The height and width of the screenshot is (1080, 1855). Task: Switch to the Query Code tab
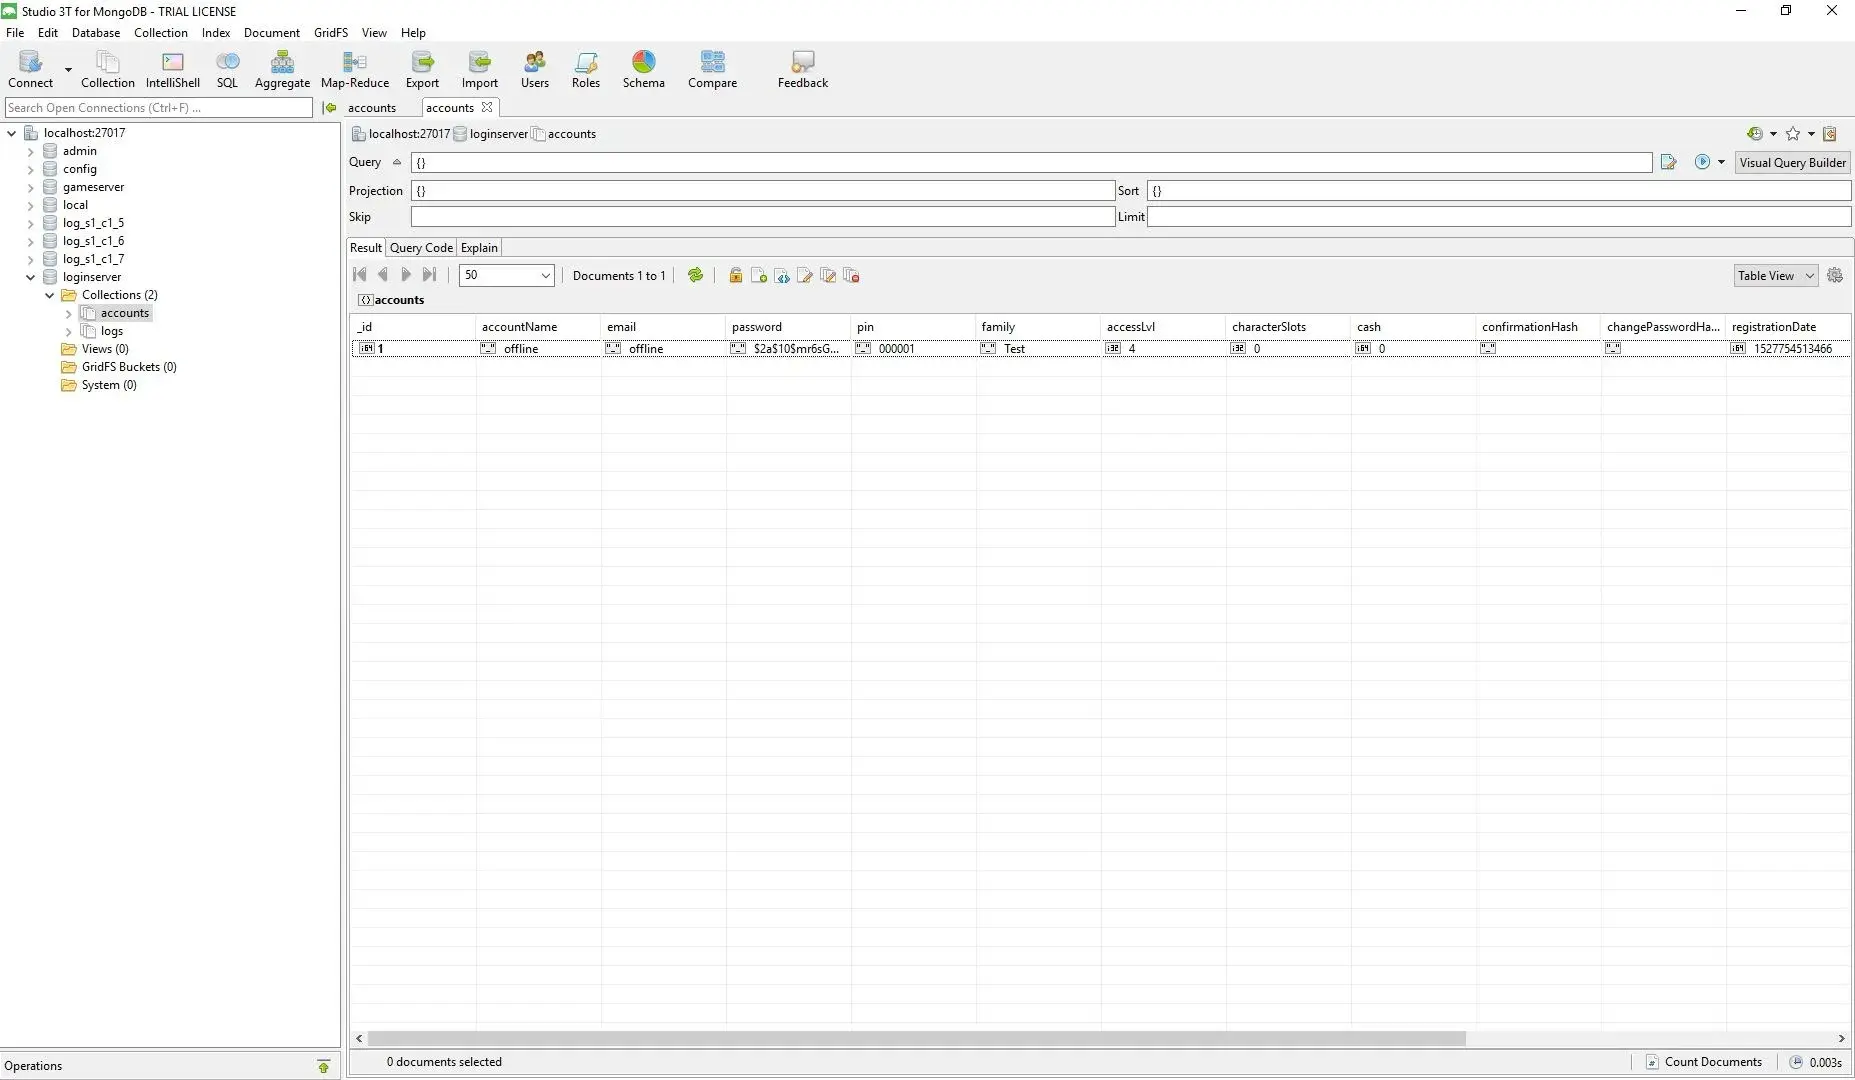[421, 247]
